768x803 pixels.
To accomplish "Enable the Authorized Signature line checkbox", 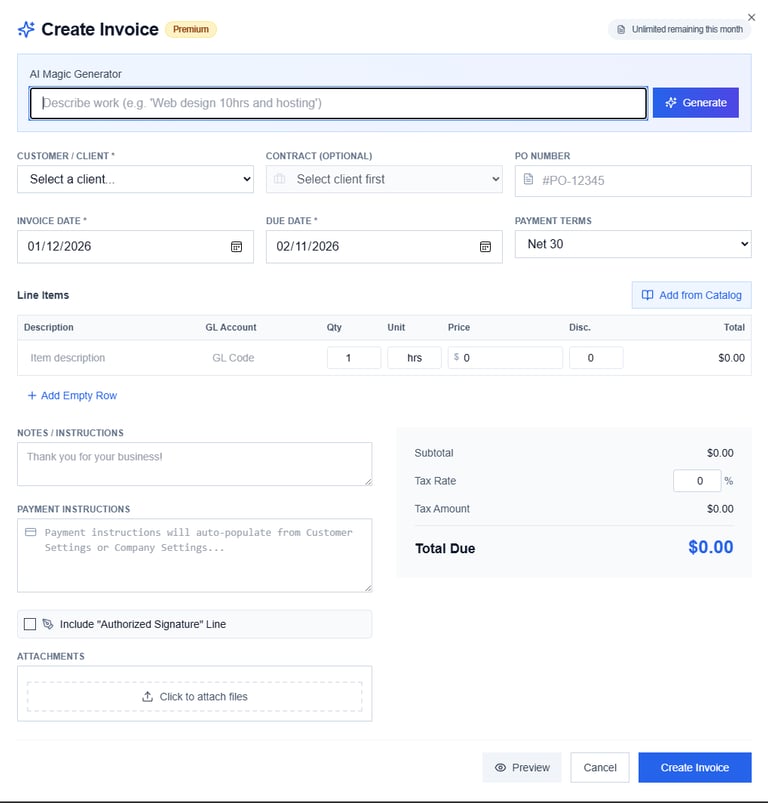I will click(30, 624).
